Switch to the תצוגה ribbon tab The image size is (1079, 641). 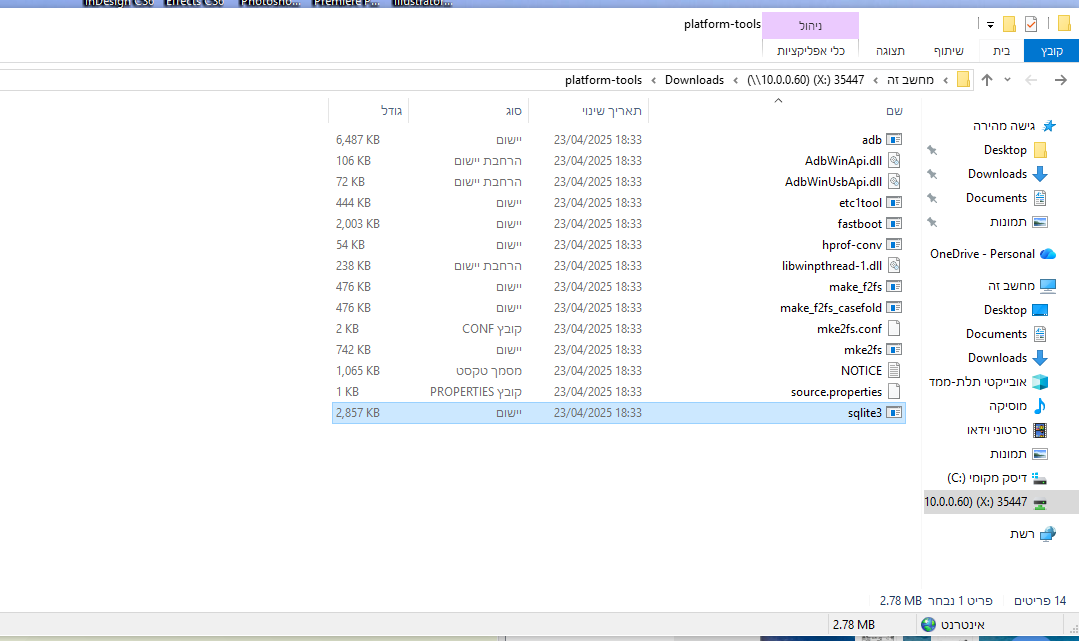pyautogui.click(x=891, y=50)
